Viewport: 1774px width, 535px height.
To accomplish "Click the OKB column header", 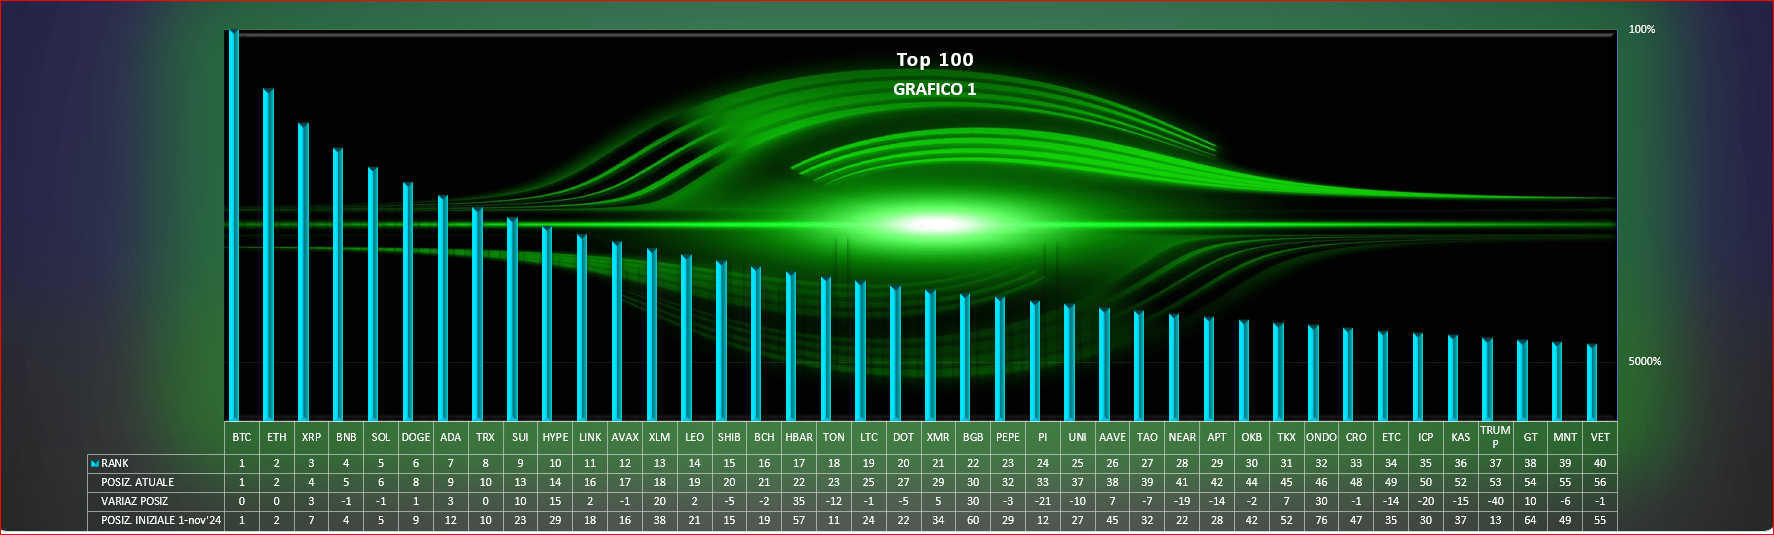I will [x=1252, y=438].
